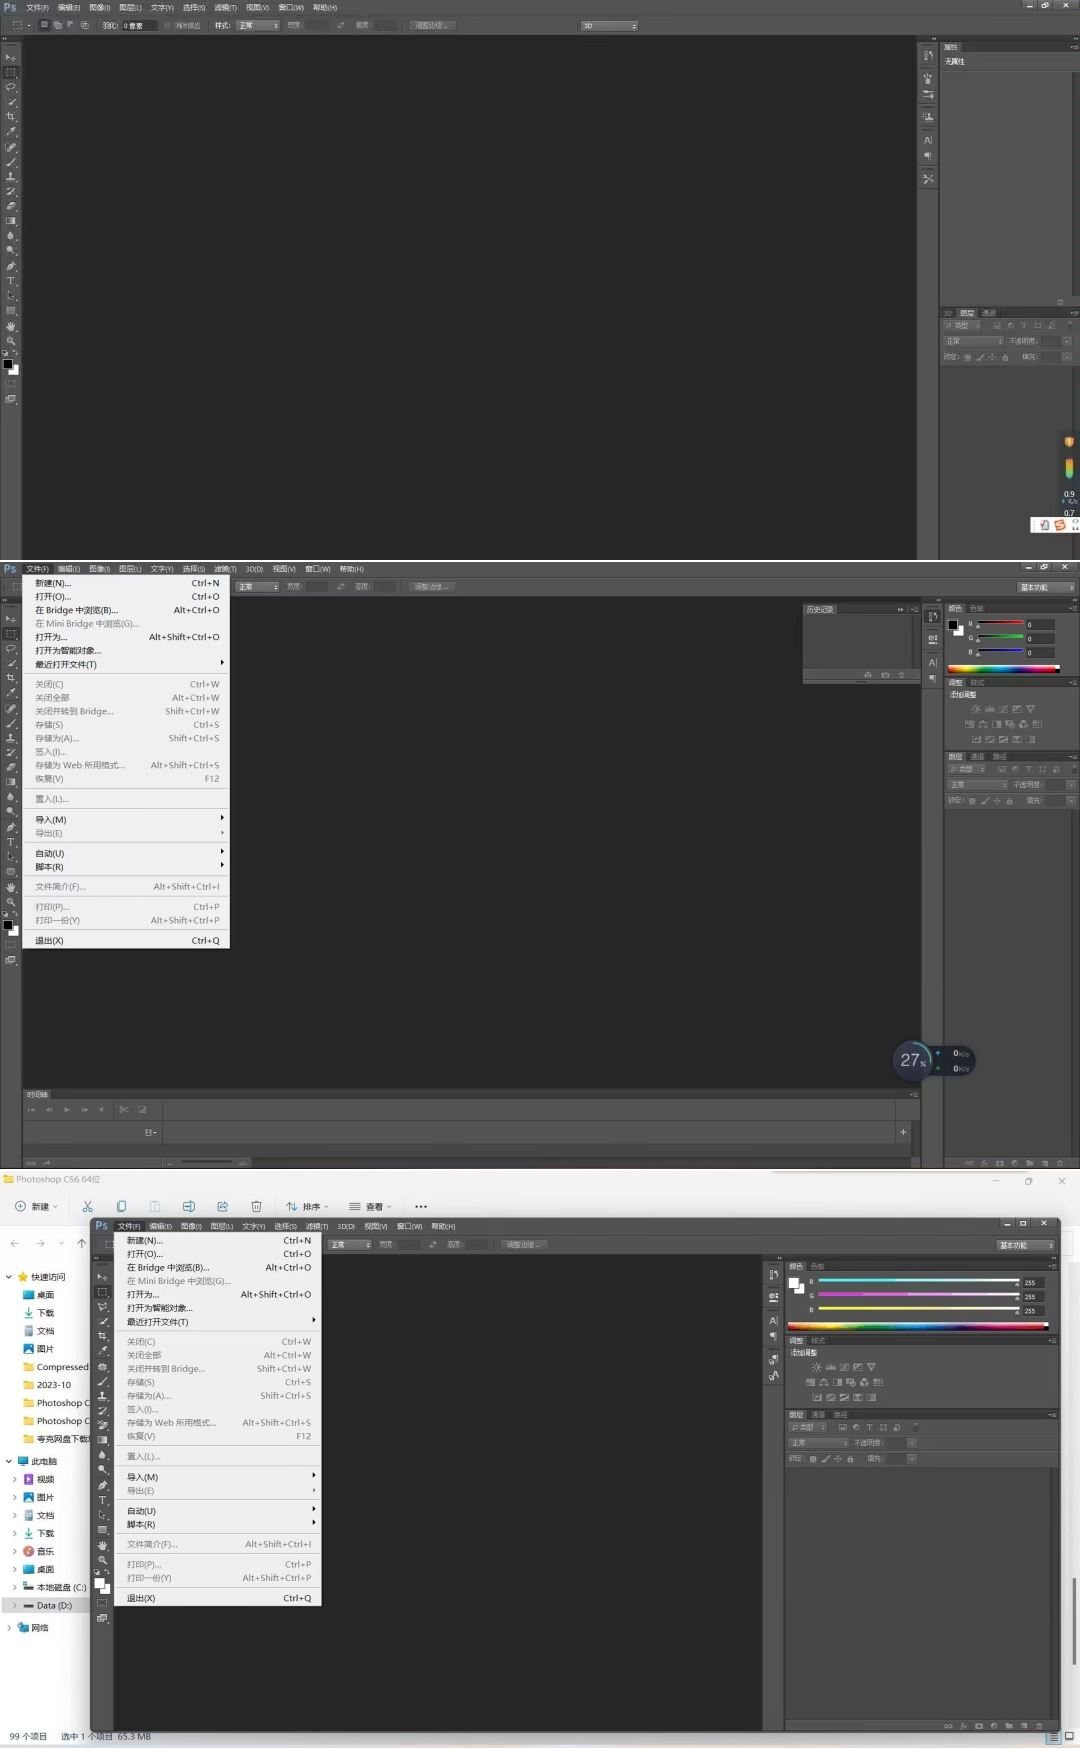Choose 退出(X) in the bottom window's File menu
Screen dimensions: 1080x1748
(141, 1598)
